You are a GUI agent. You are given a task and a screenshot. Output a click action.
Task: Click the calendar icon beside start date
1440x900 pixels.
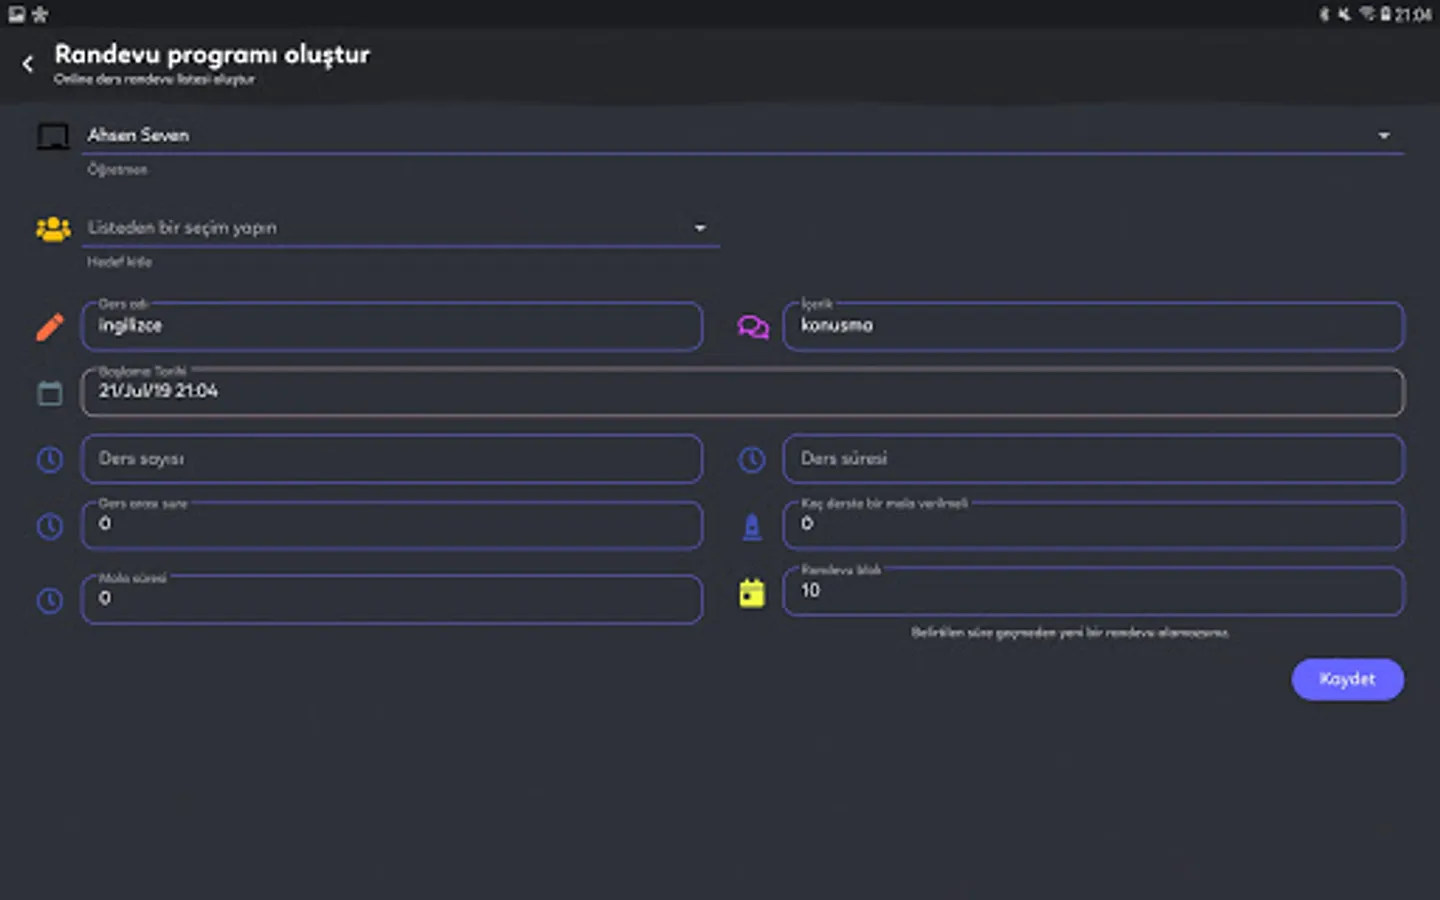coord(50,393)
